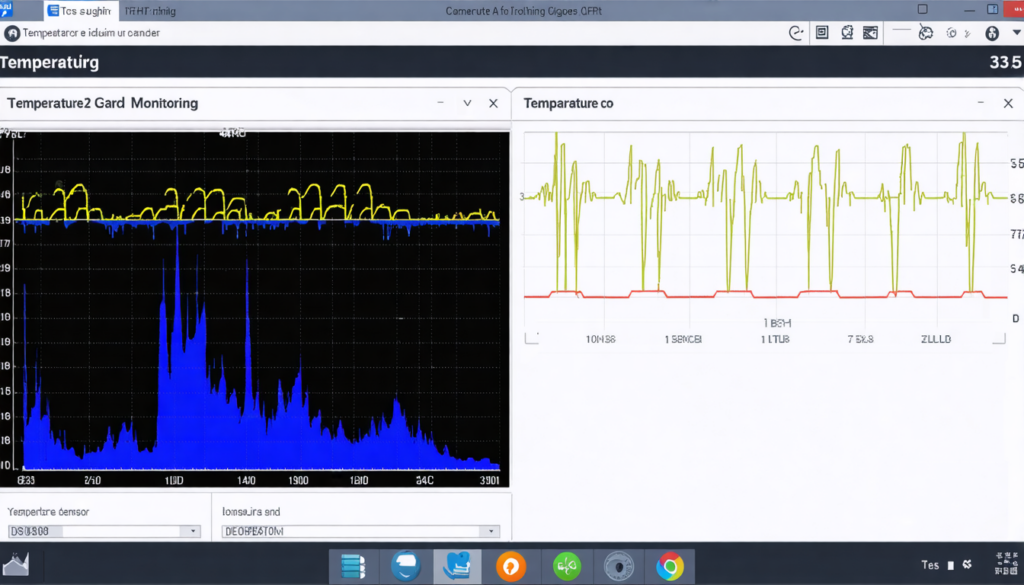Screen dimensions: 1024x585
Task: Close the Temparature co panel
Action: (x=1008, y=103)
